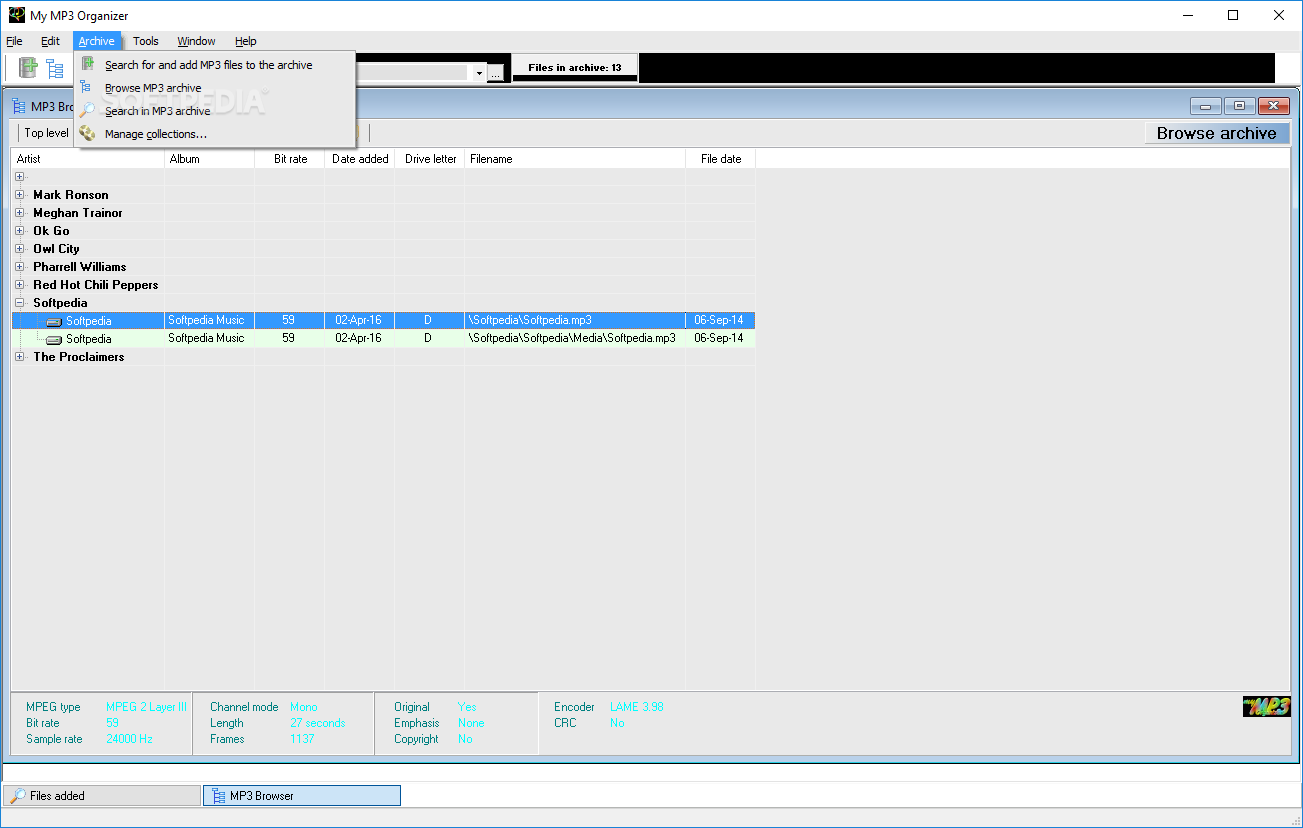Click the drive icon of the \Softpedia\Softpedia.mp3 row
Screen dimensions: 1303x828
click(x=55, y=321)
